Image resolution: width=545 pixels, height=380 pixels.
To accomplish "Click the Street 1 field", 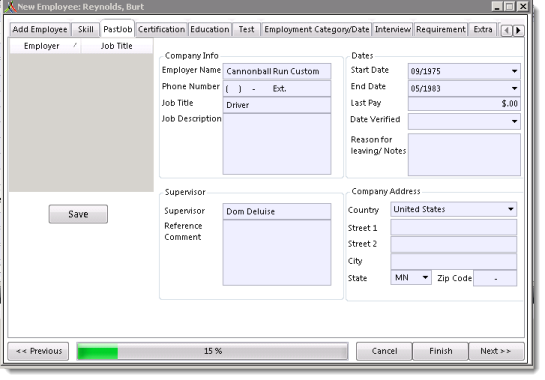I will 453,227.
